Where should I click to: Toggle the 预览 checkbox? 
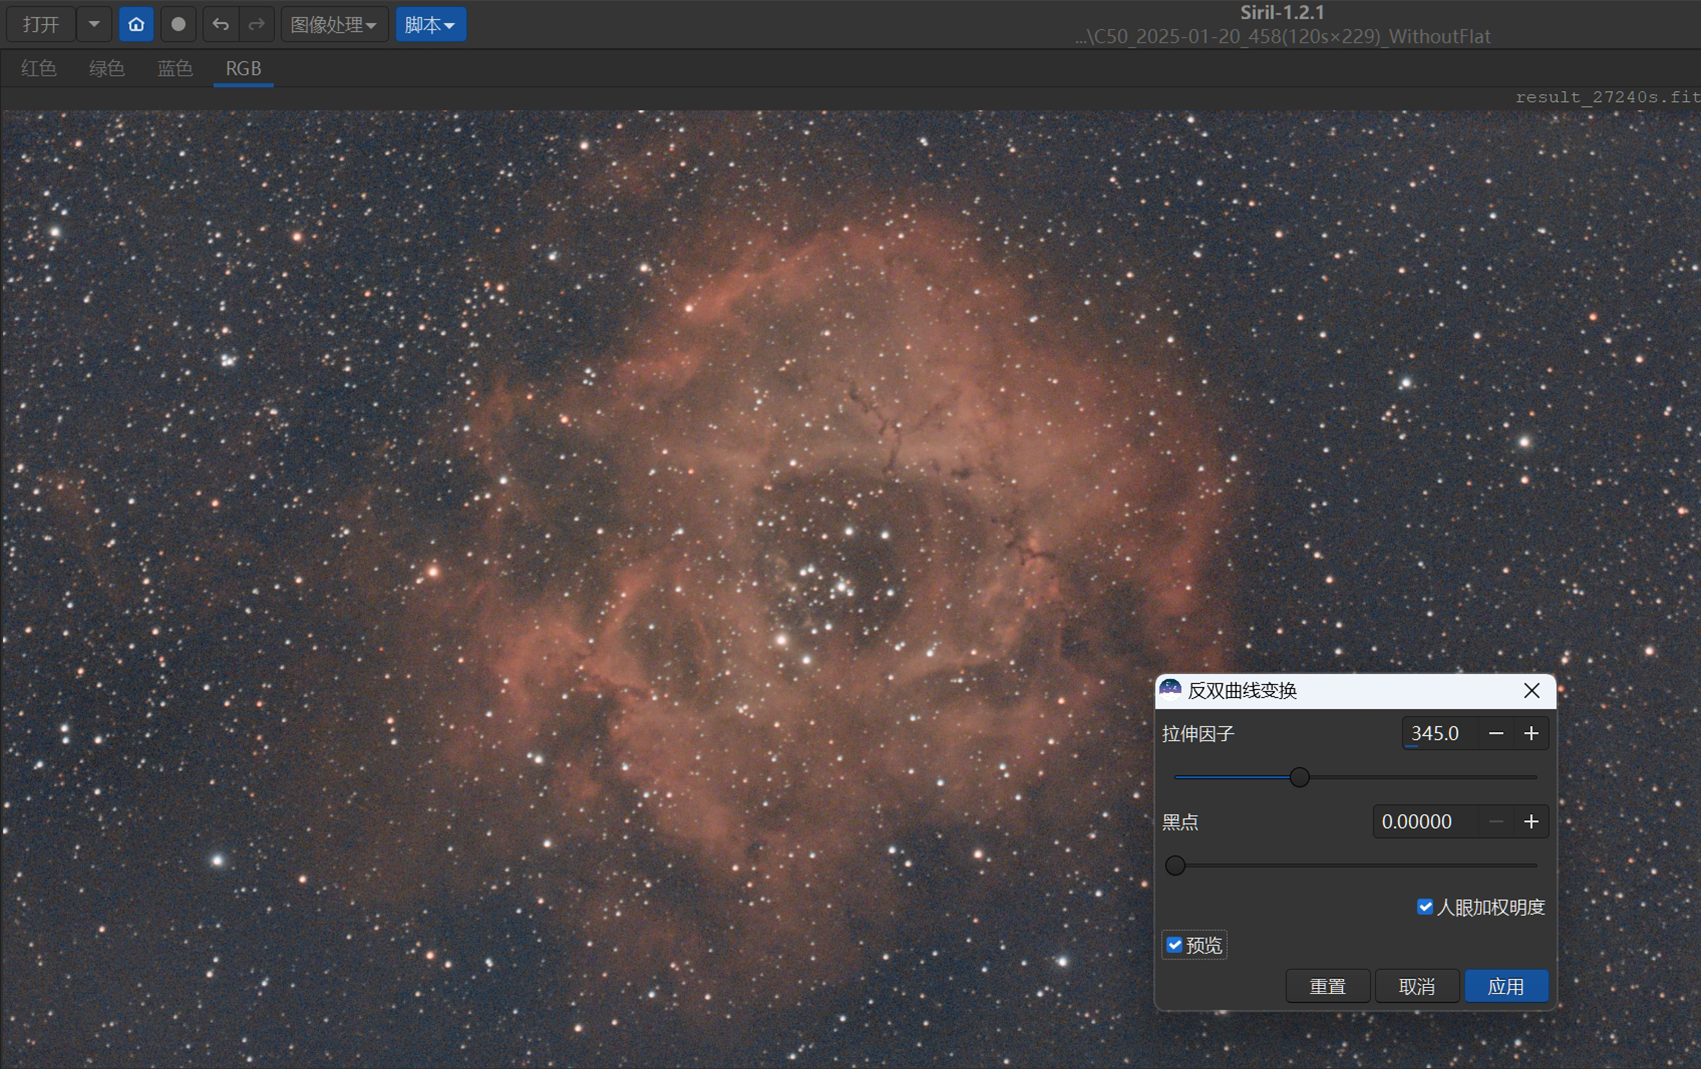point(1175,945)
